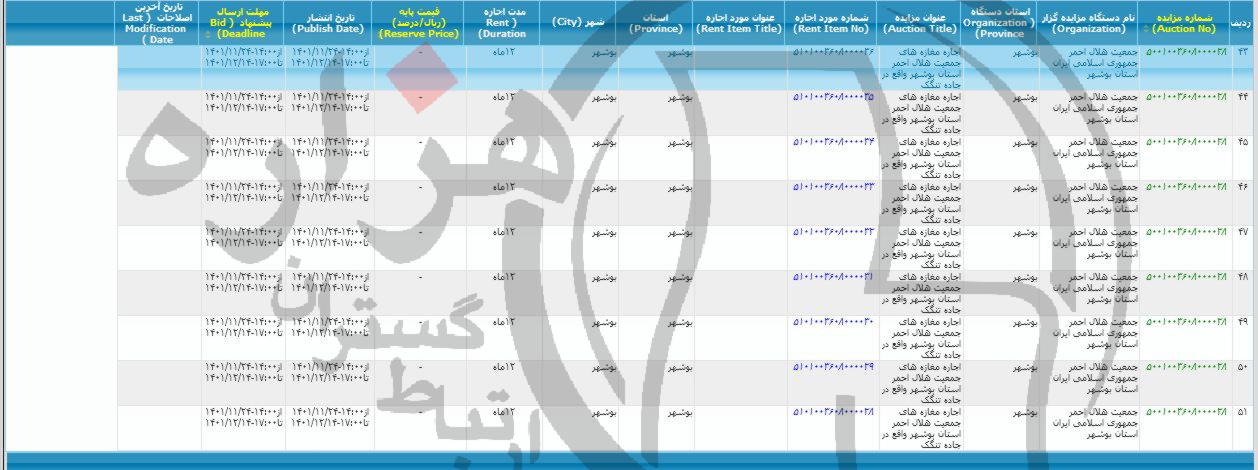Viewport: 1258px width, 470px height.
Task: Click the Organization Province column header
Action: click(x=1000, y=23)
